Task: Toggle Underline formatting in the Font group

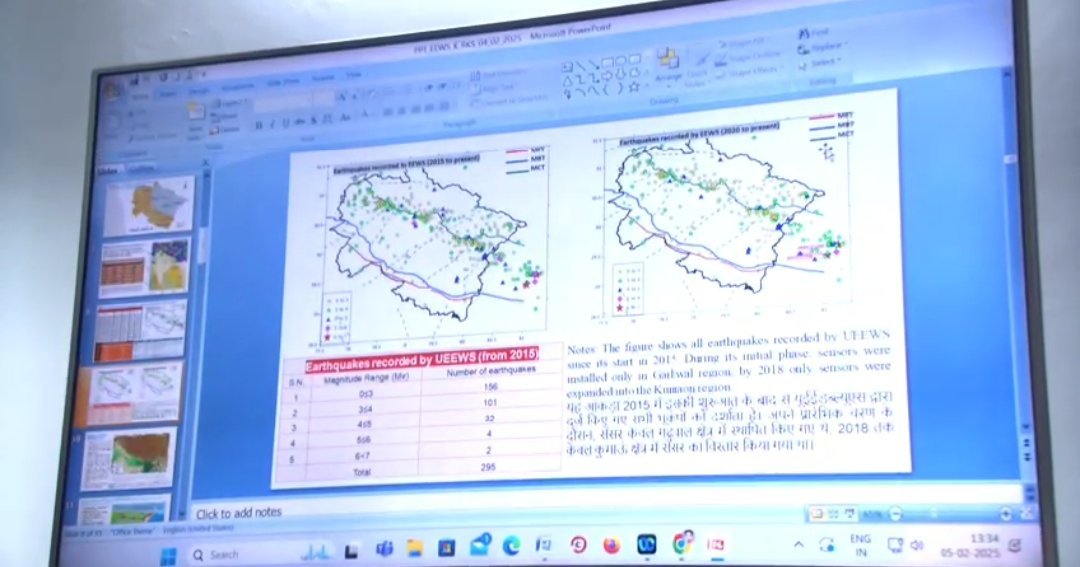Action: 284,124
